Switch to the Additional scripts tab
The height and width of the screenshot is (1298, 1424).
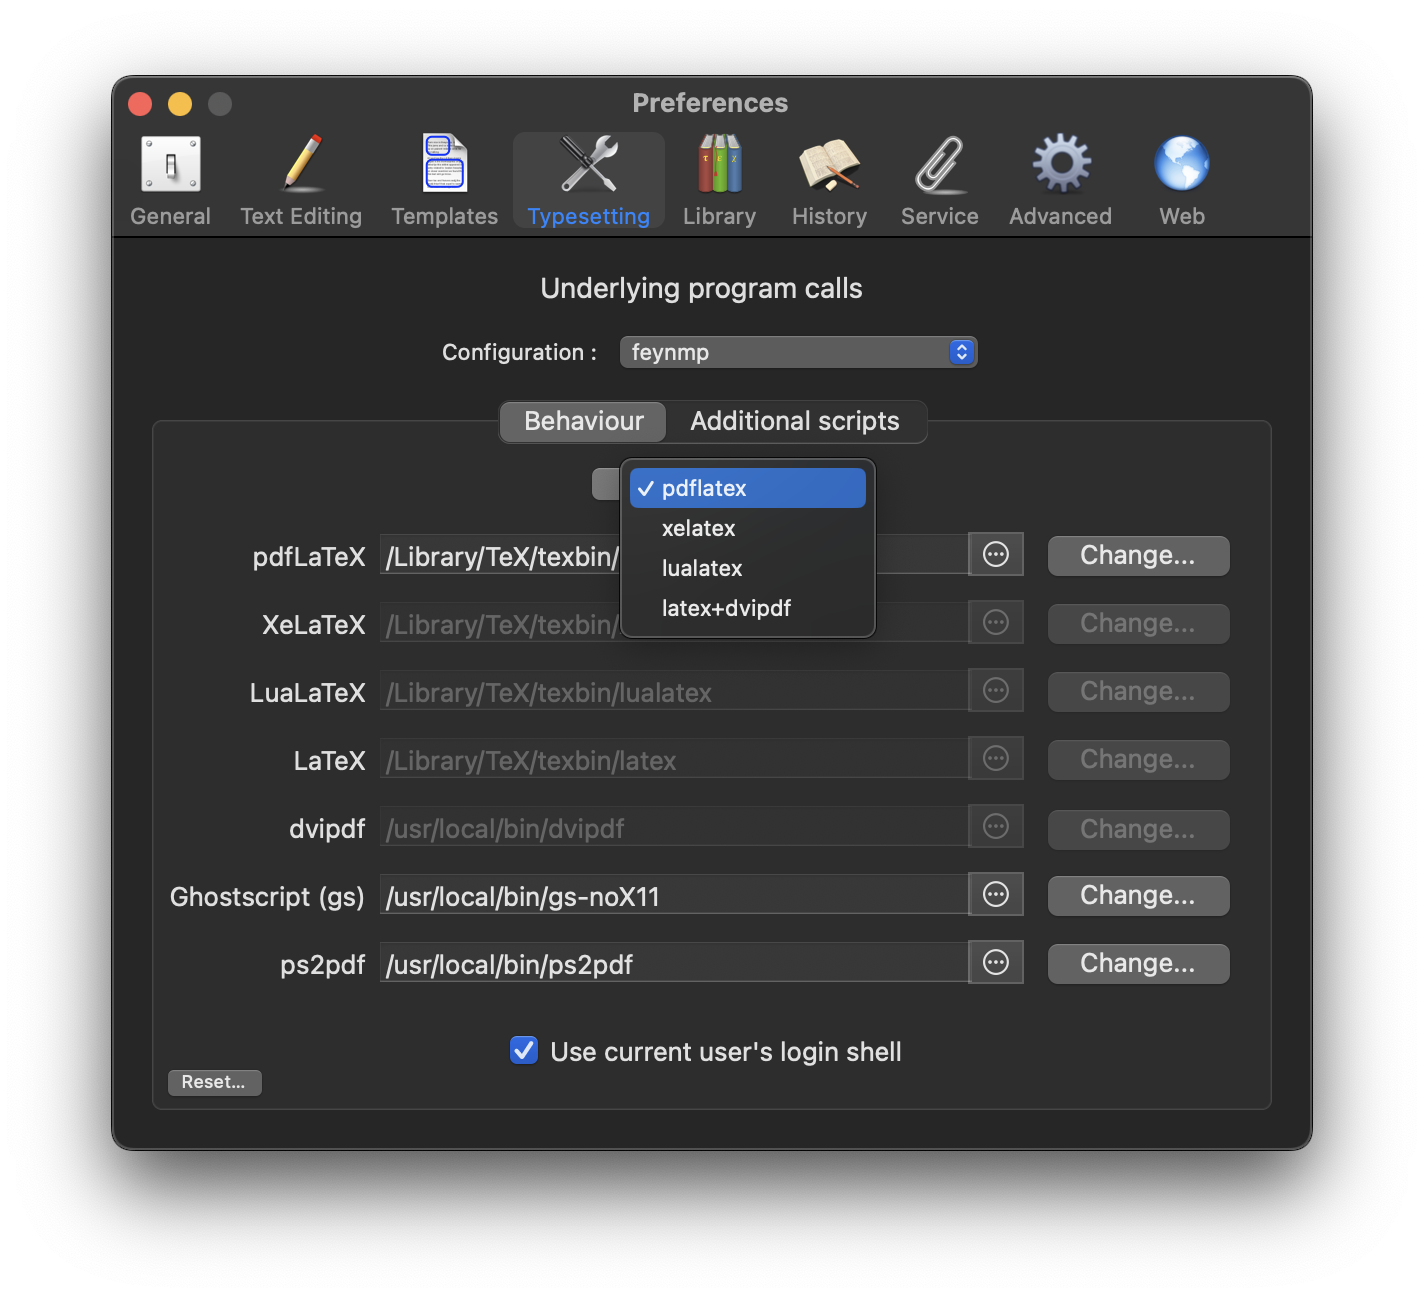point(794,421)
